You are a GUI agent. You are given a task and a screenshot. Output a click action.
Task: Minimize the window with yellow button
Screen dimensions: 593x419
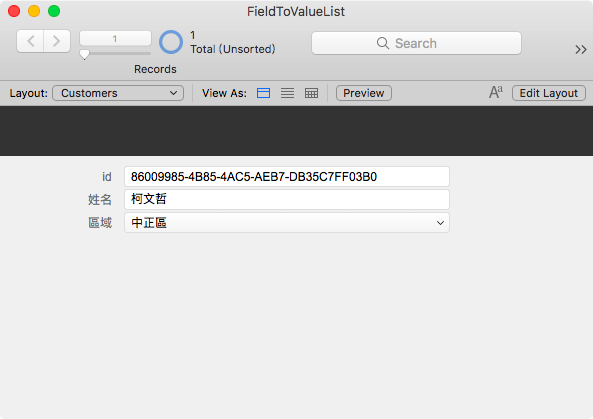pos(34,11)
